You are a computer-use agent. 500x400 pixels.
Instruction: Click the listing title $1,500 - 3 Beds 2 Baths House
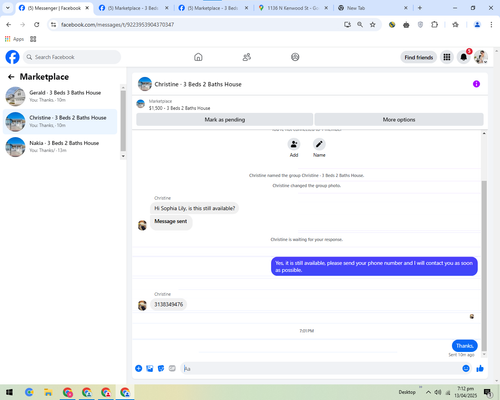179,108
